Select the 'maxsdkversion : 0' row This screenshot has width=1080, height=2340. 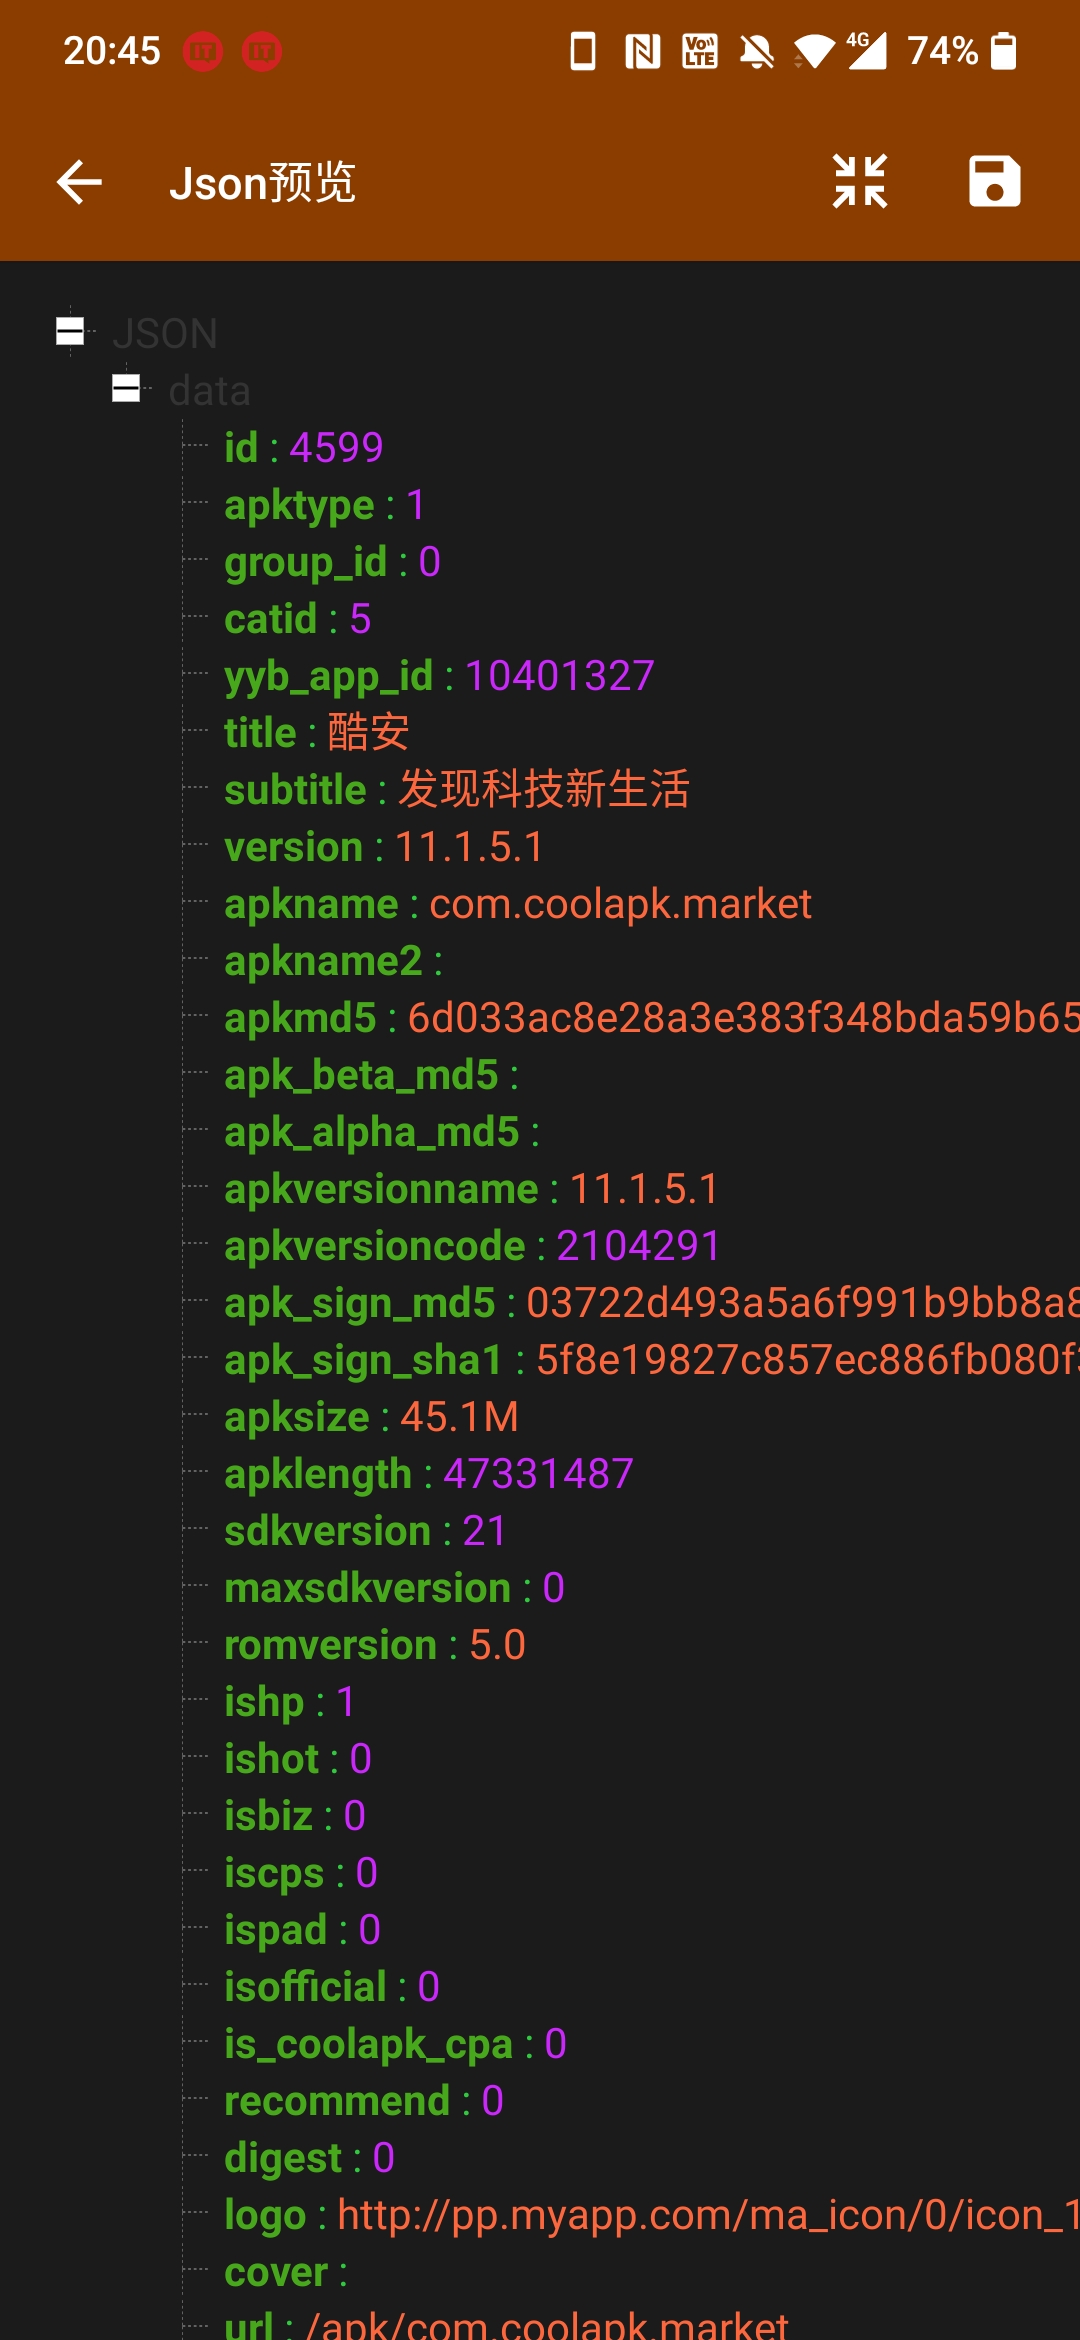click(x=395, y=1588)
